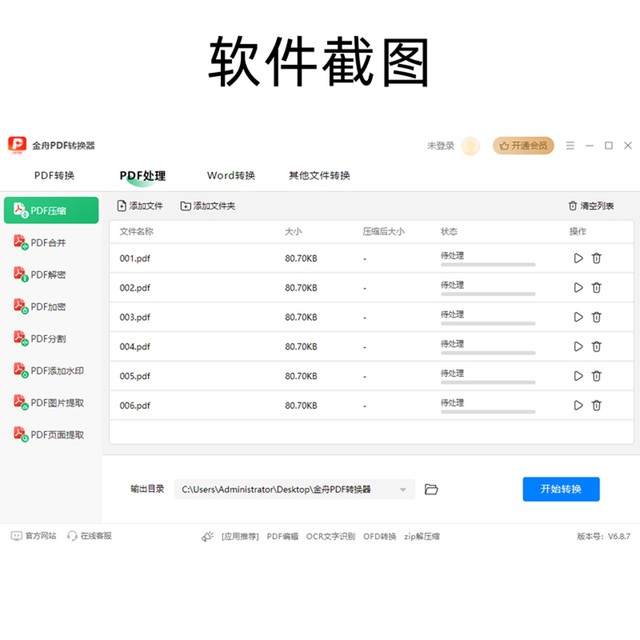Delete 004.pdf using trash icon
Viewport: 640px width, 640px height.
tap(596, 346)
